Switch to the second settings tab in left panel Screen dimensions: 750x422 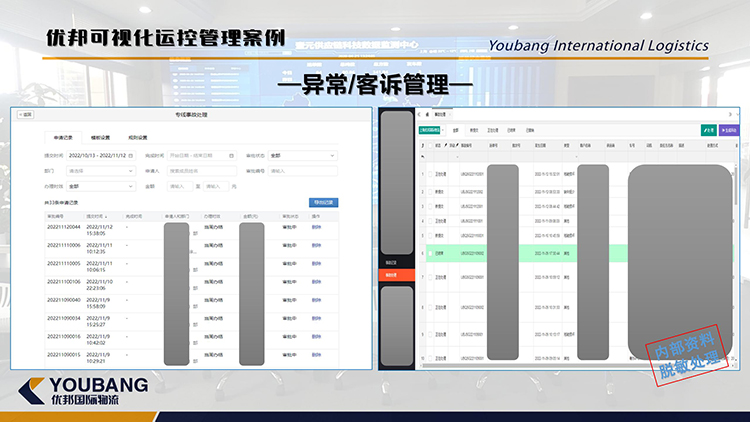(100, 138)
